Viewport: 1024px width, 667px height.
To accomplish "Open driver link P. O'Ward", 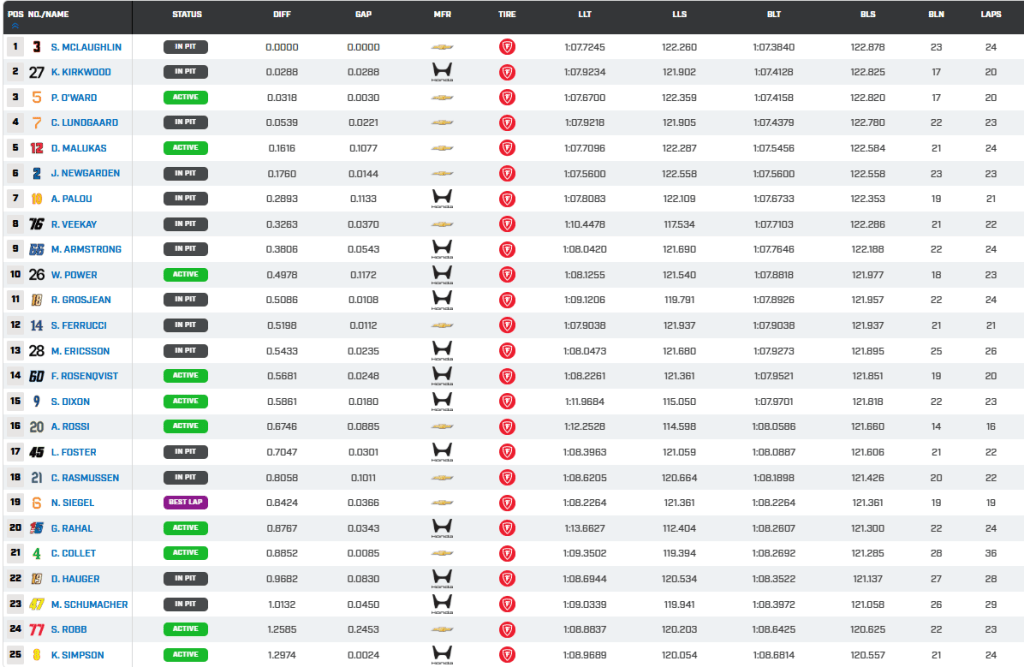I will click(x=74, y=97).
